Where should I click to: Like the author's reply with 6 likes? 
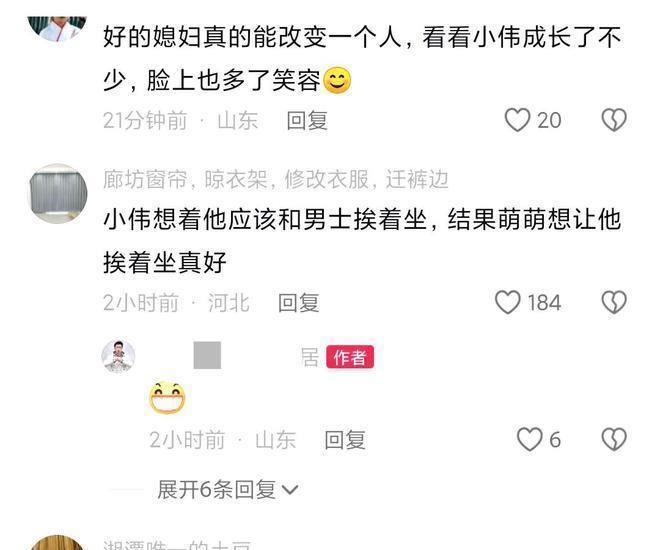[x=530, y=440]
